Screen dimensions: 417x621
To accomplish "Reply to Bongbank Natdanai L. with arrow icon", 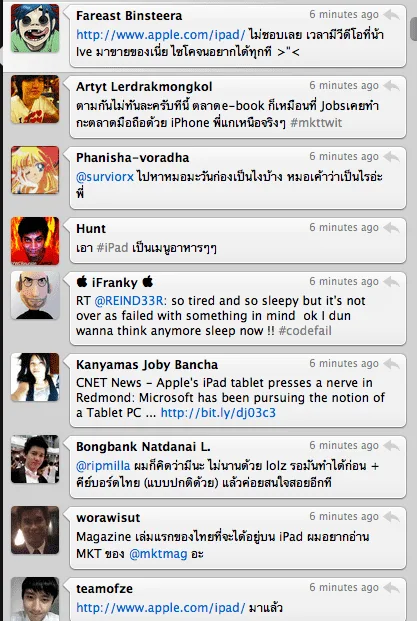I will pyautogui.click(x=391, y=446).
